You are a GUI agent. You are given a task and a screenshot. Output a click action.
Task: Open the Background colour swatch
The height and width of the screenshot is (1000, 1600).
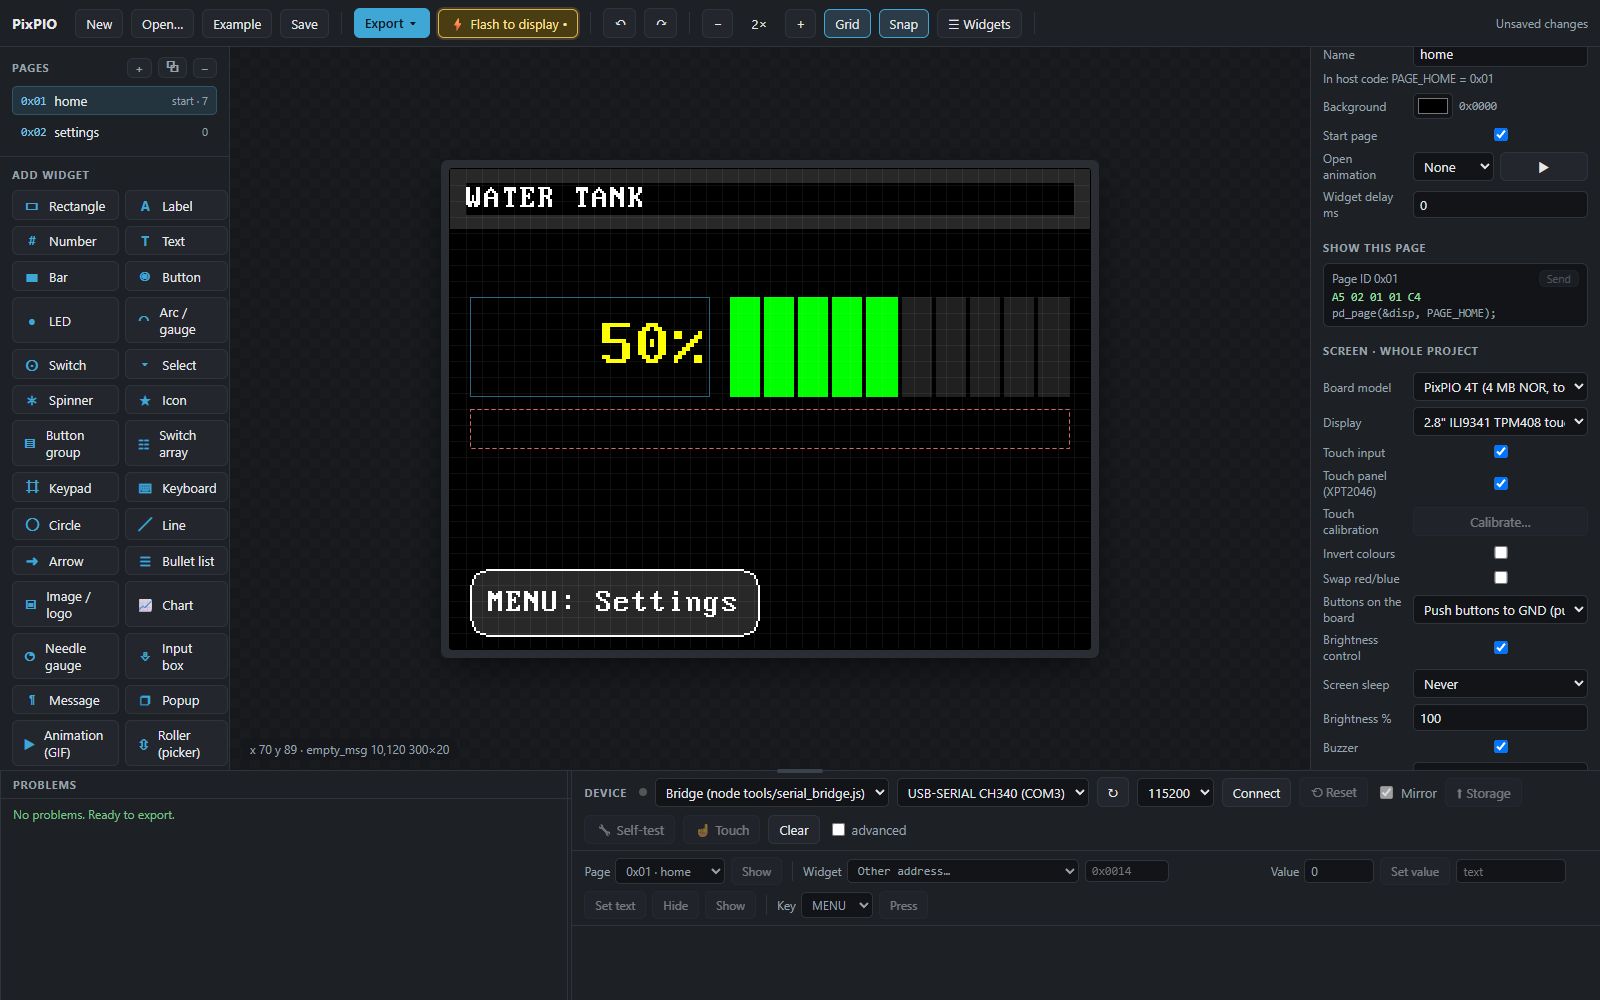[1433, 106]
